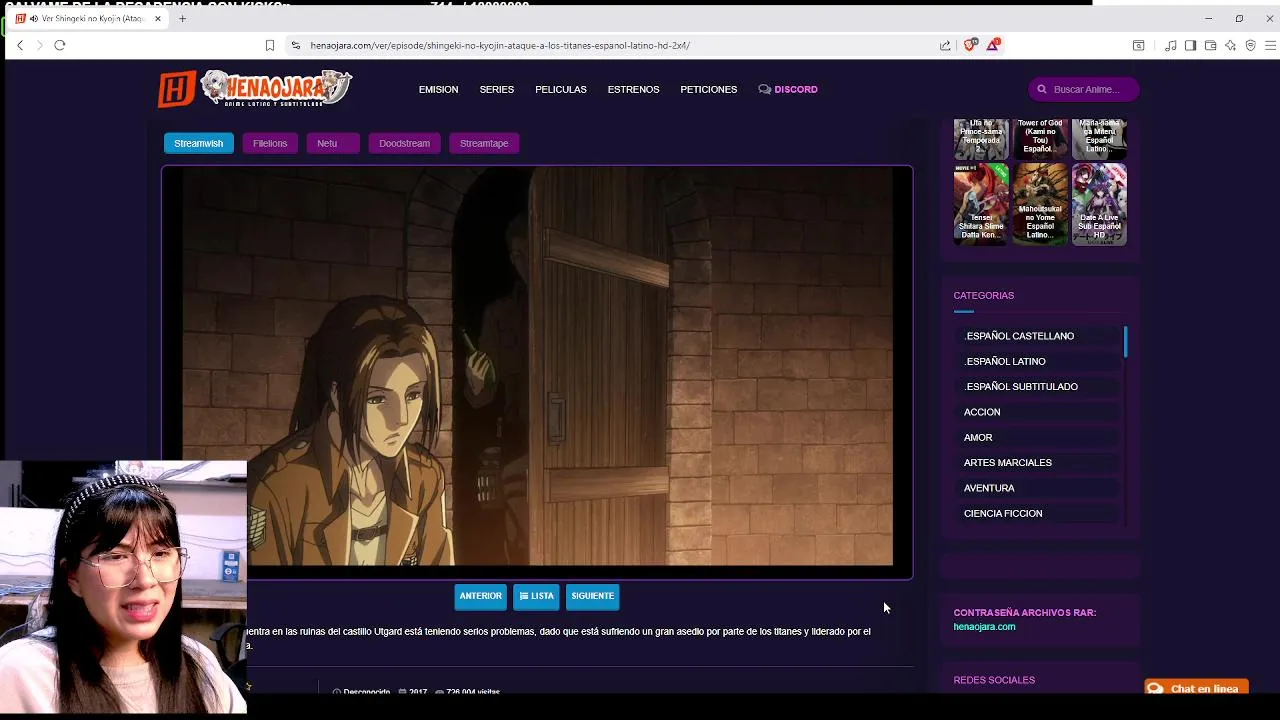Click the browser address bar URL

tap(500, 45)
